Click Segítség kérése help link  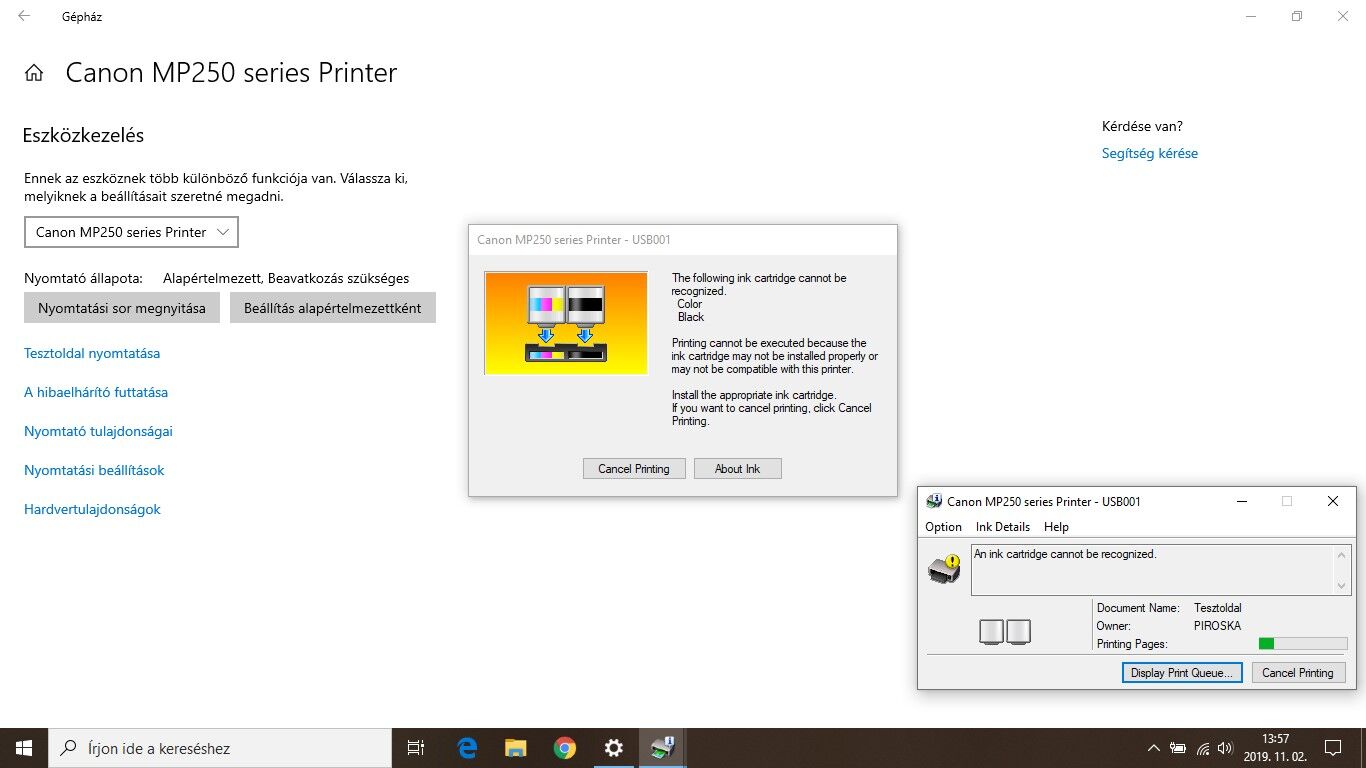(1150, 153)
